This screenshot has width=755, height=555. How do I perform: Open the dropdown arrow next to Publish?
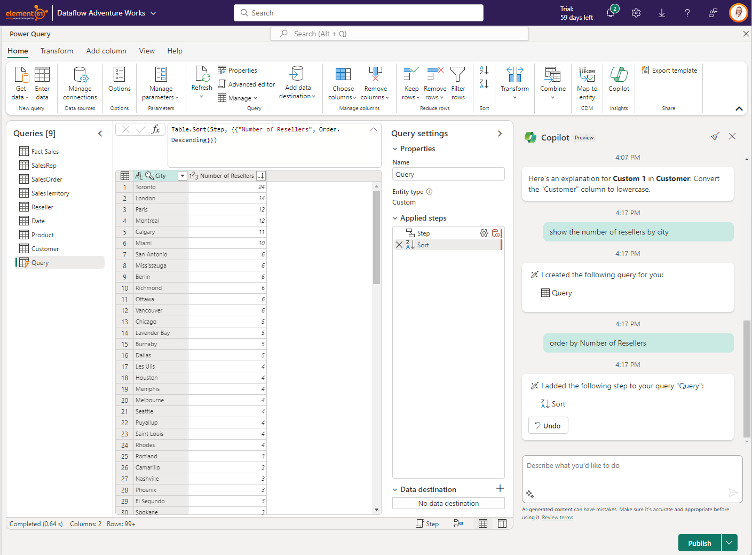pyautogui.click(x=729, y=543)
